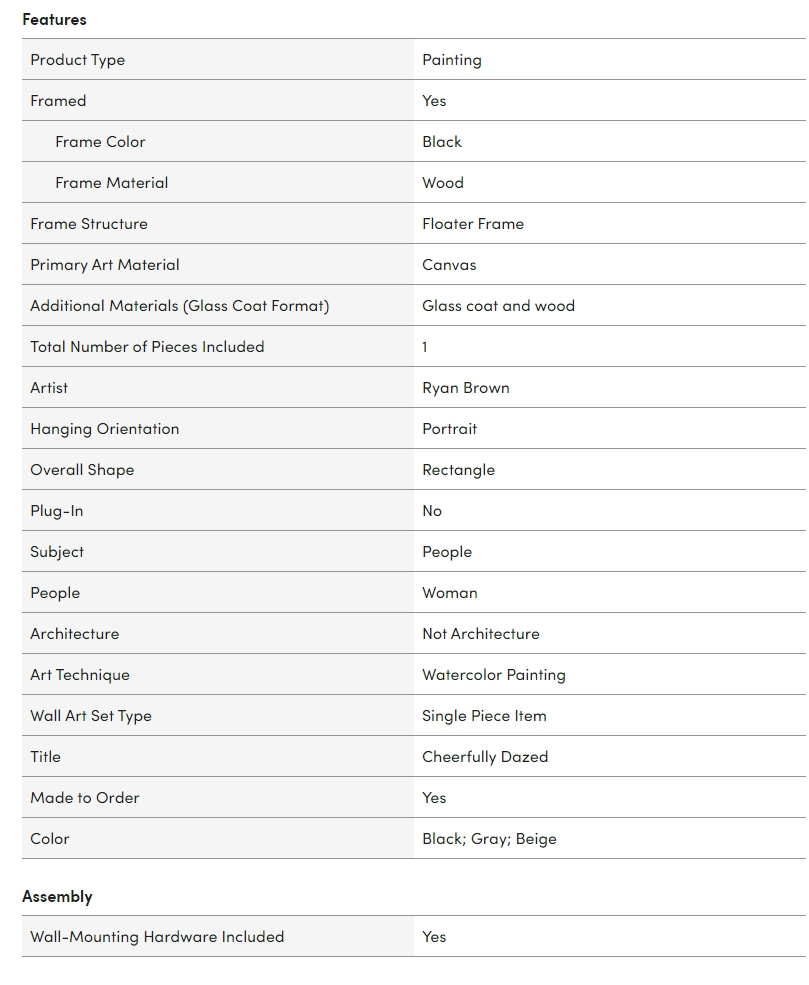Click the Hanging Orientation label

point(104,429)
